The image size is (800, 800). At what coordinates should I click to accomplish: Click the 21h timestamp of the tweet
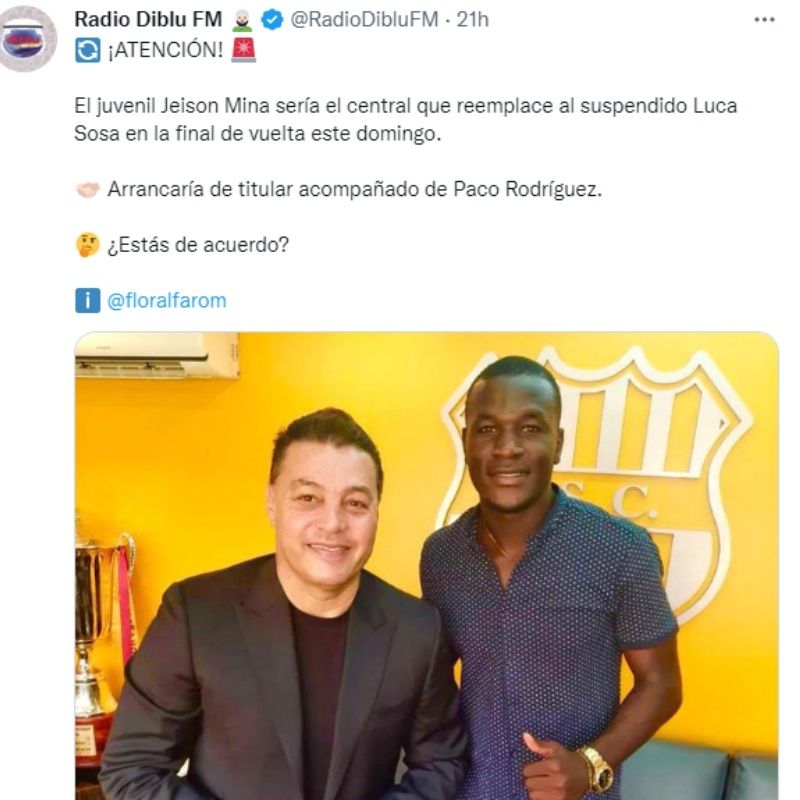coord(472,19)
